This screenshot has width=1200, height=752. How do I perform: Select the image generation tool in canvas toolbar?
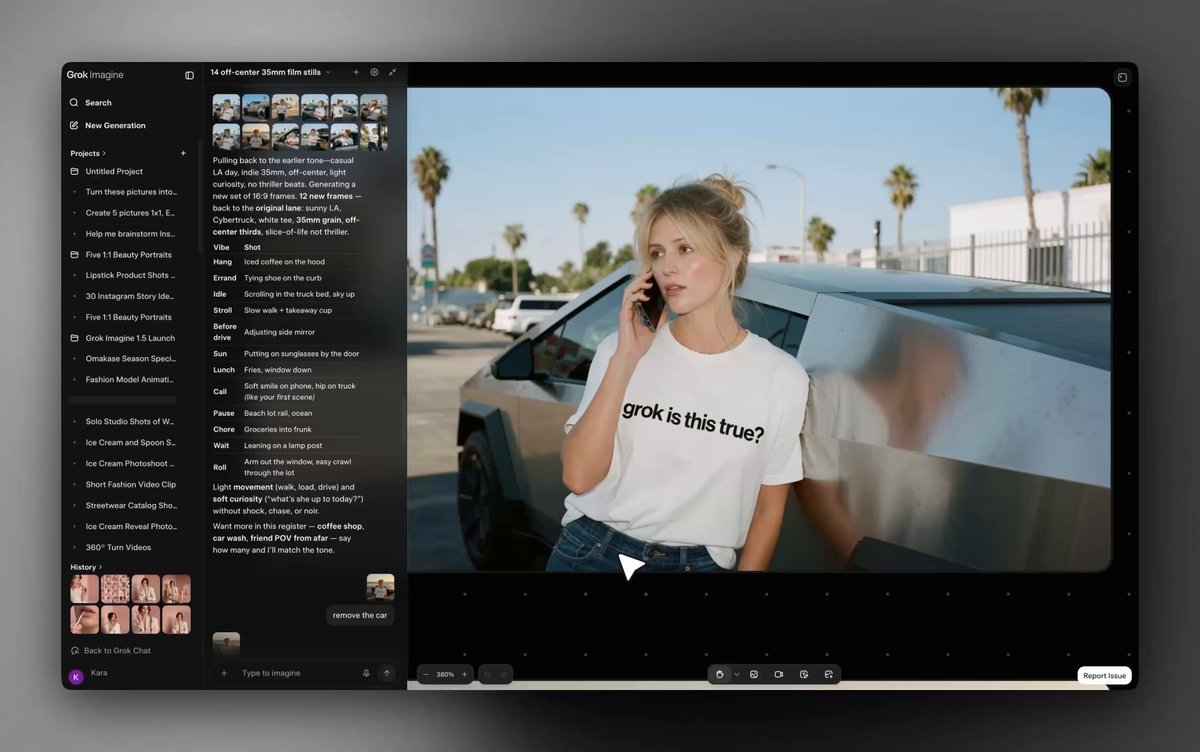pyautogui.click(x=754, y=675)
